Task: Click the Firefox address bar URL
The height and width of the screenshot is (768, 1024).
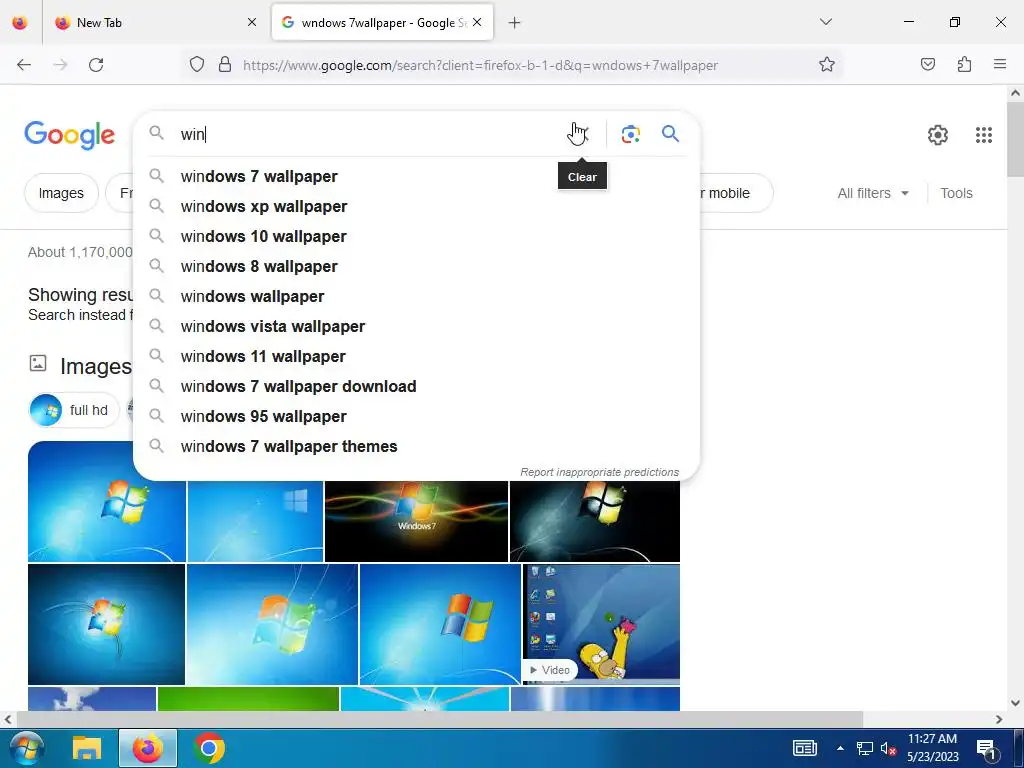Action: click(x=480, y=65)
